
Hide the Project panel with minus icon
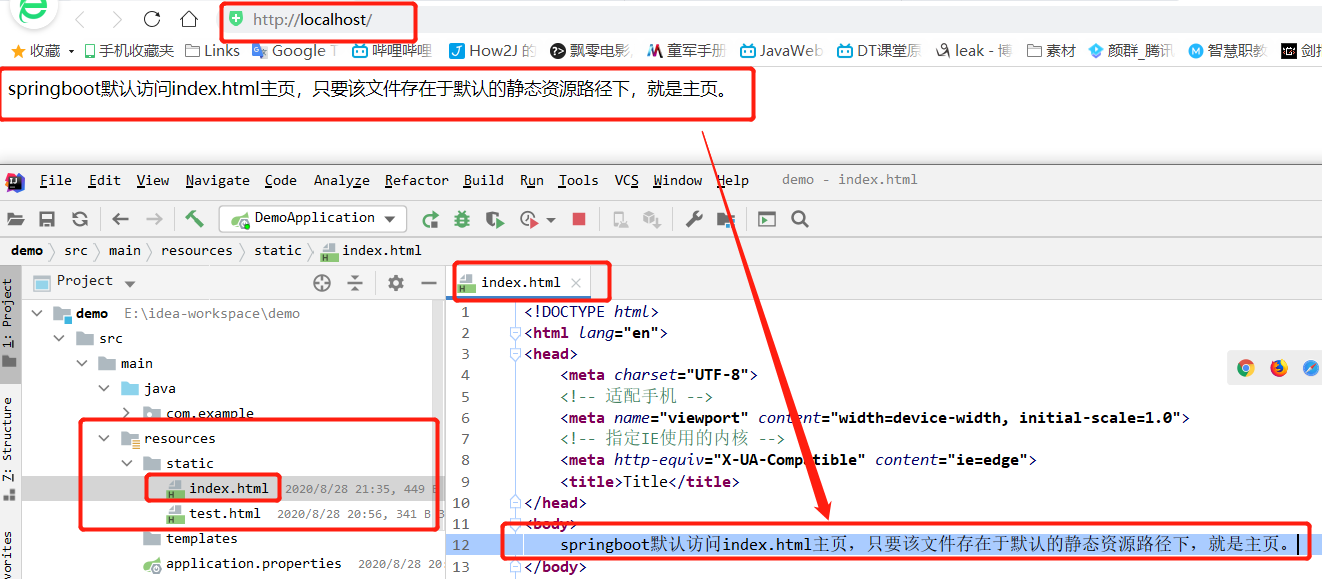pos(428,283)
